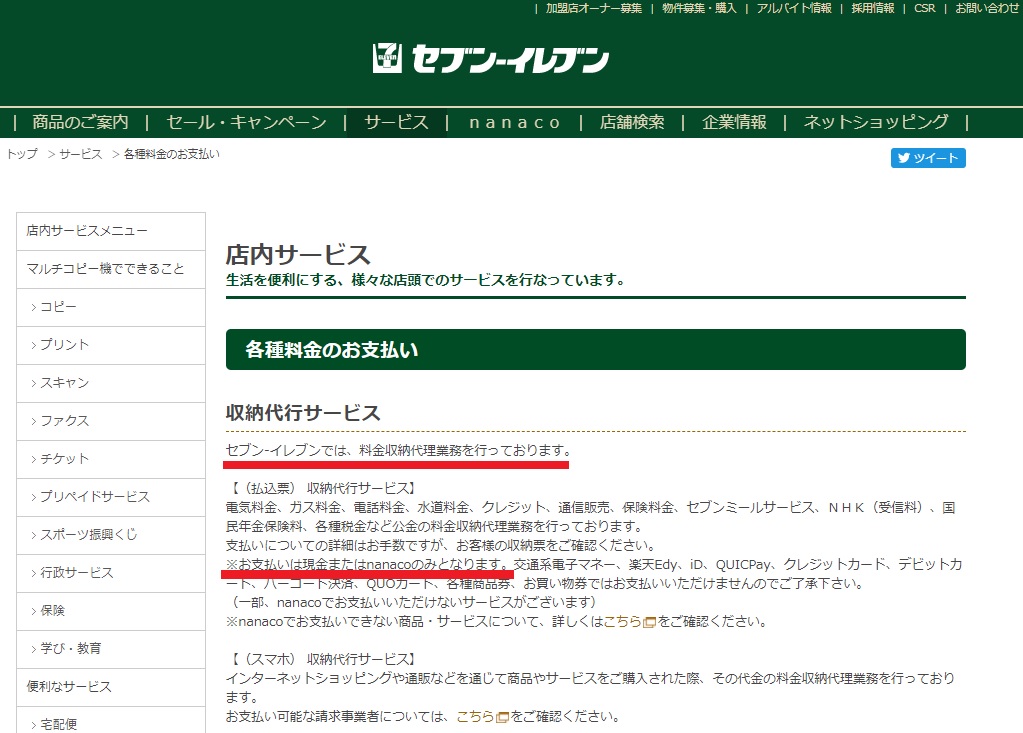The width and height of the screenshot is (1023, 733).
Task: Select セール・キャンペーン in main navigation
Action: [x=246, y=122]
